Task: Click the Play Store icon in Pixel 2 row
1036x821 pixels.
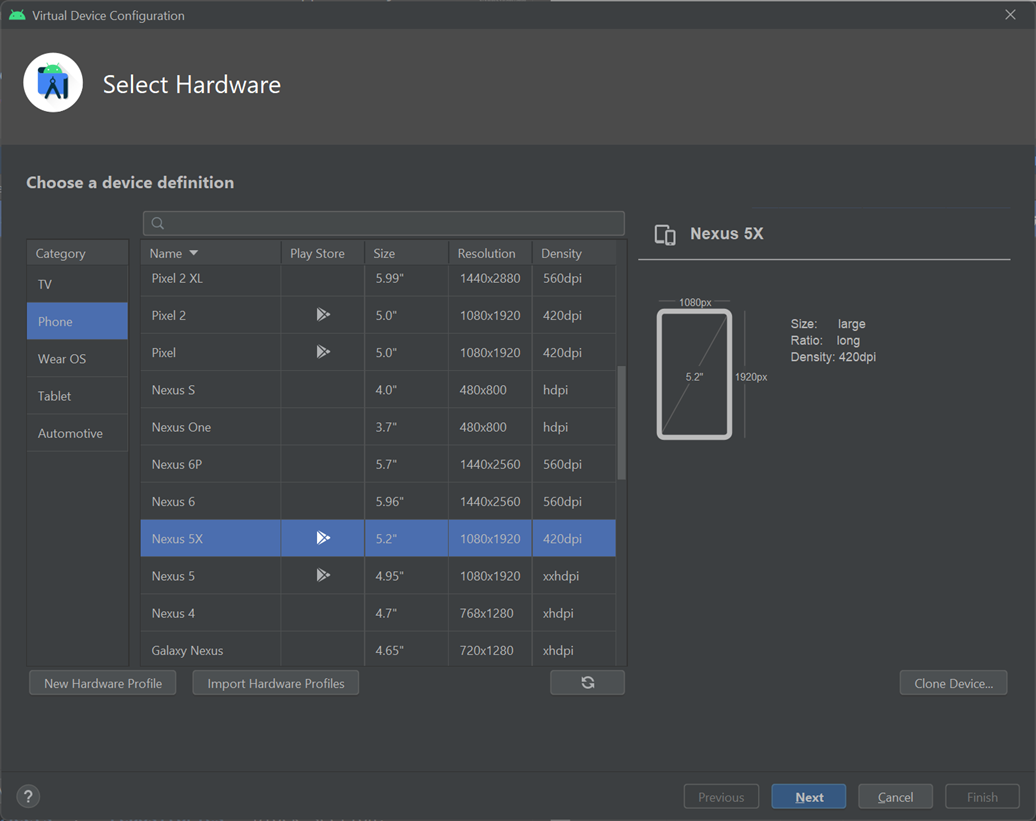Action: pyautogui.click(x=322, y=315)
